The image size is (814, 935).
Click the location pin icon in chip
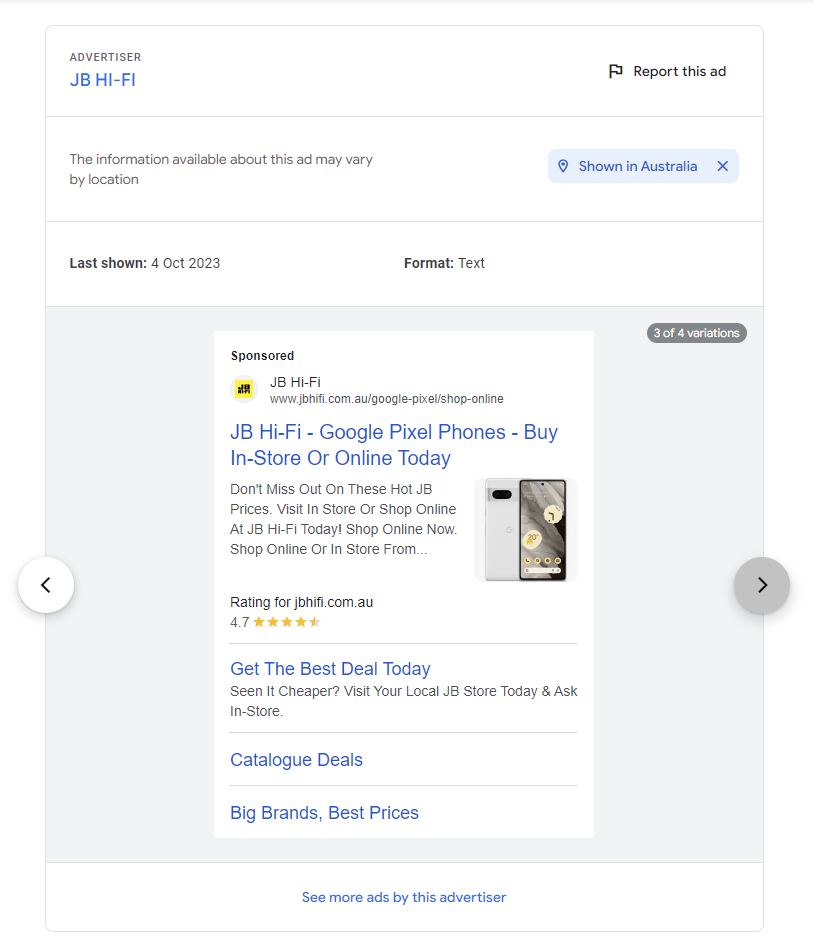pyautogui.click(x=563, y=166)
